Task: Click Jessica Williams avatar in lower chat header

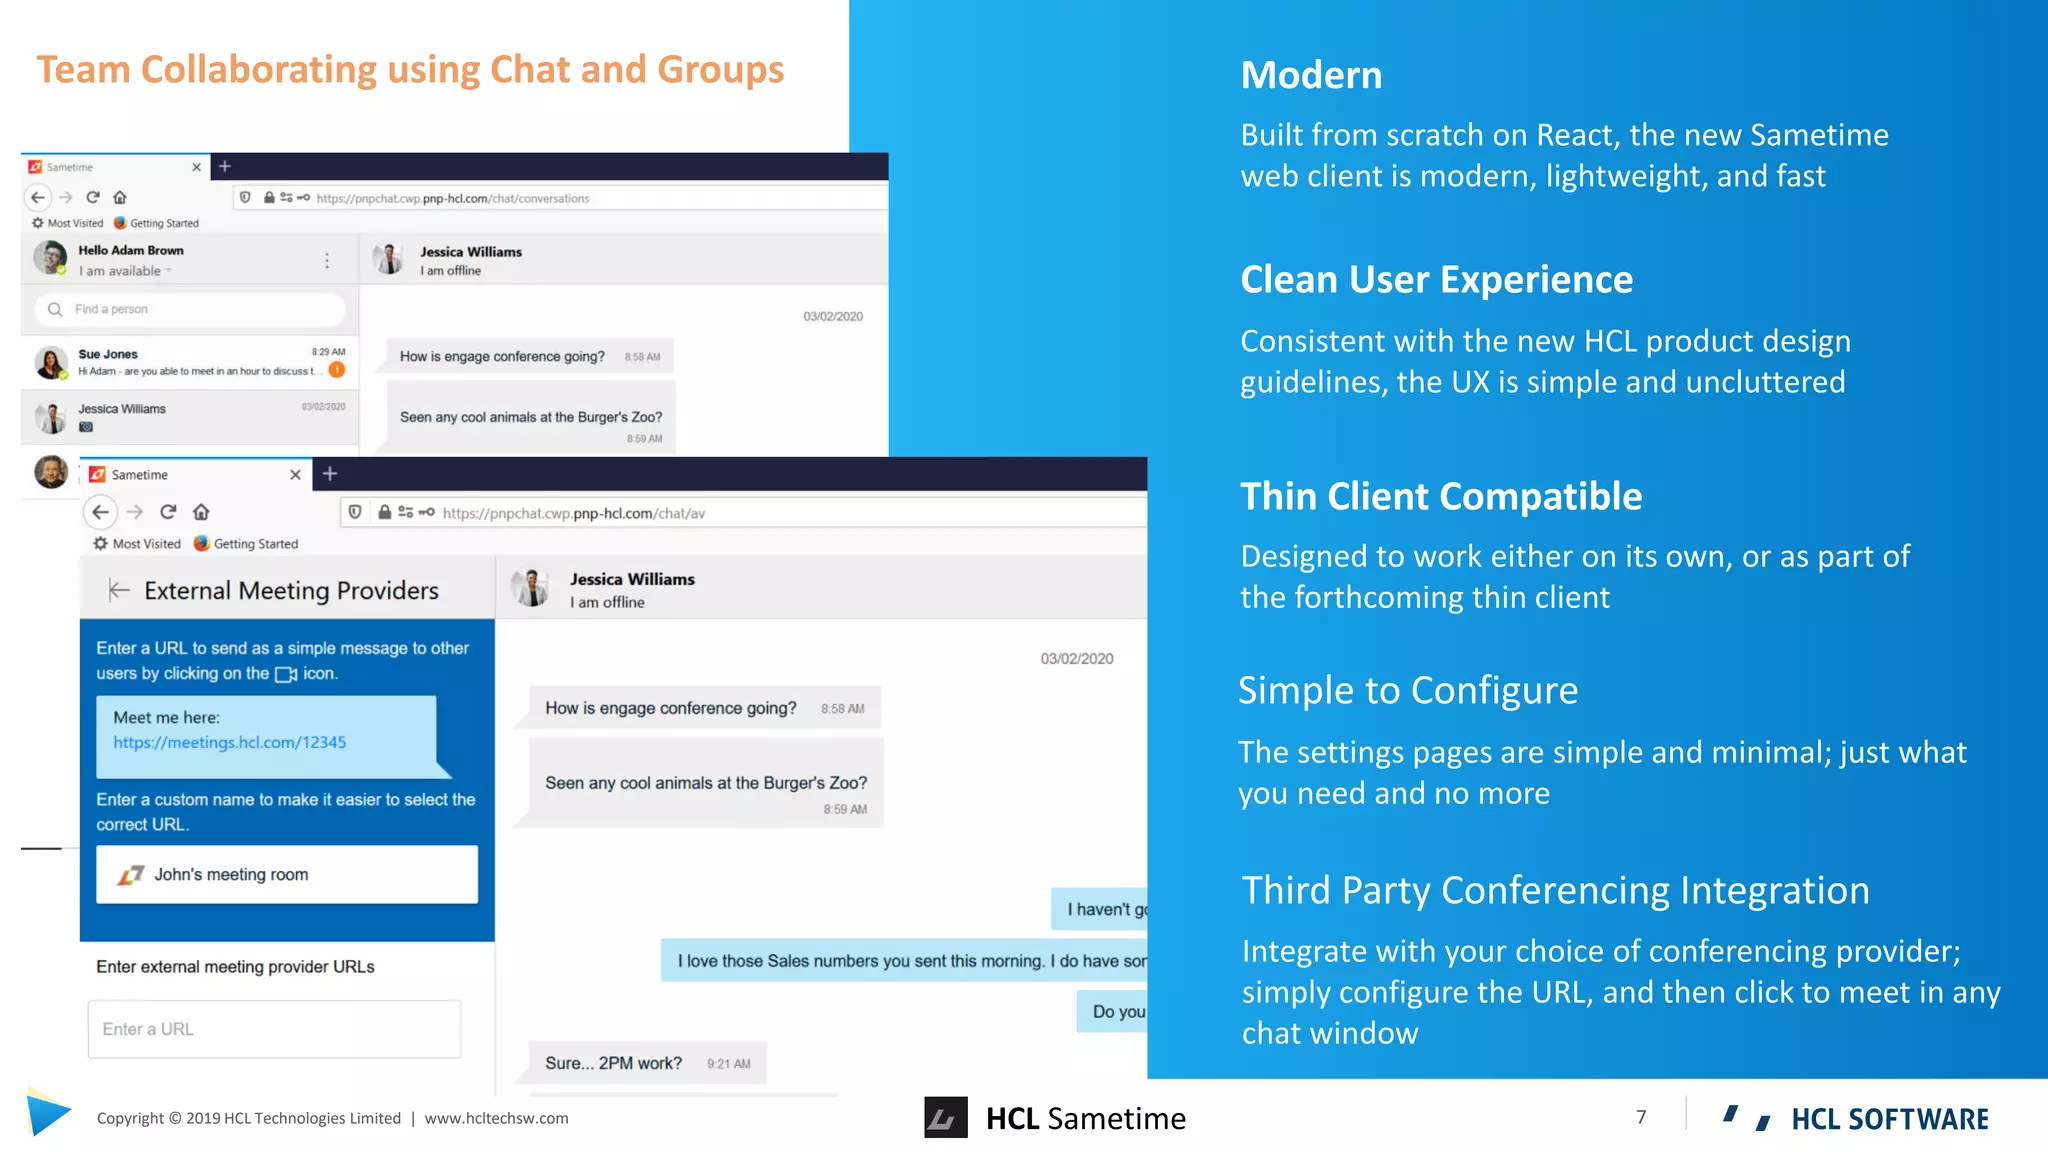Action: click(x=531, y=589)
